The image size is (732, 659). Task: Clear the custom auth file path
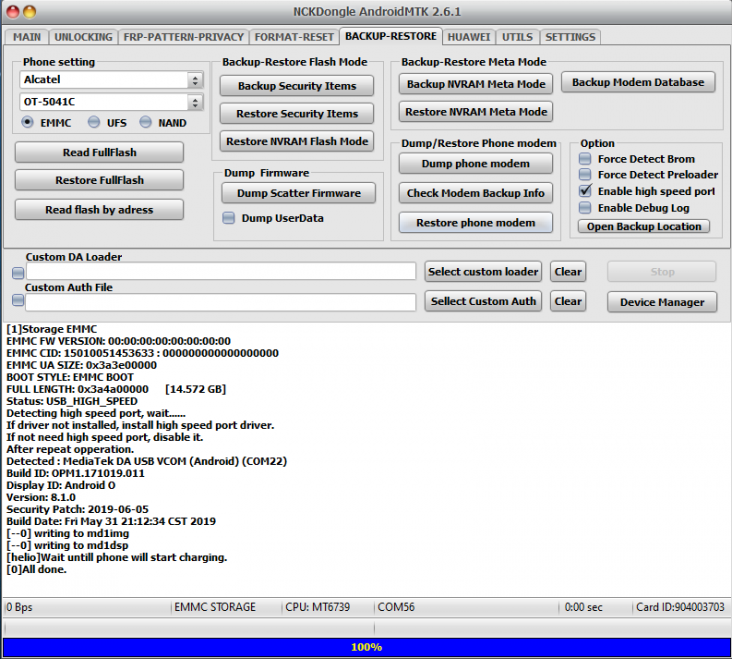tap(568, 301)
